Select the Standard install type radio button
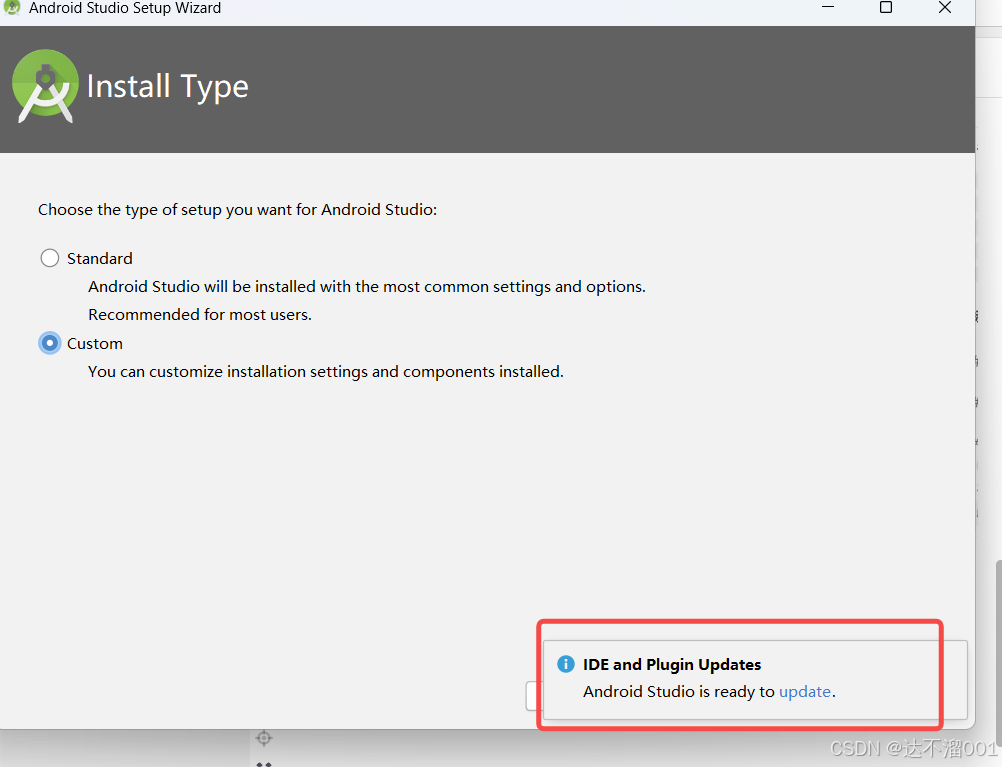1002x767 pixels. point(50,258)
